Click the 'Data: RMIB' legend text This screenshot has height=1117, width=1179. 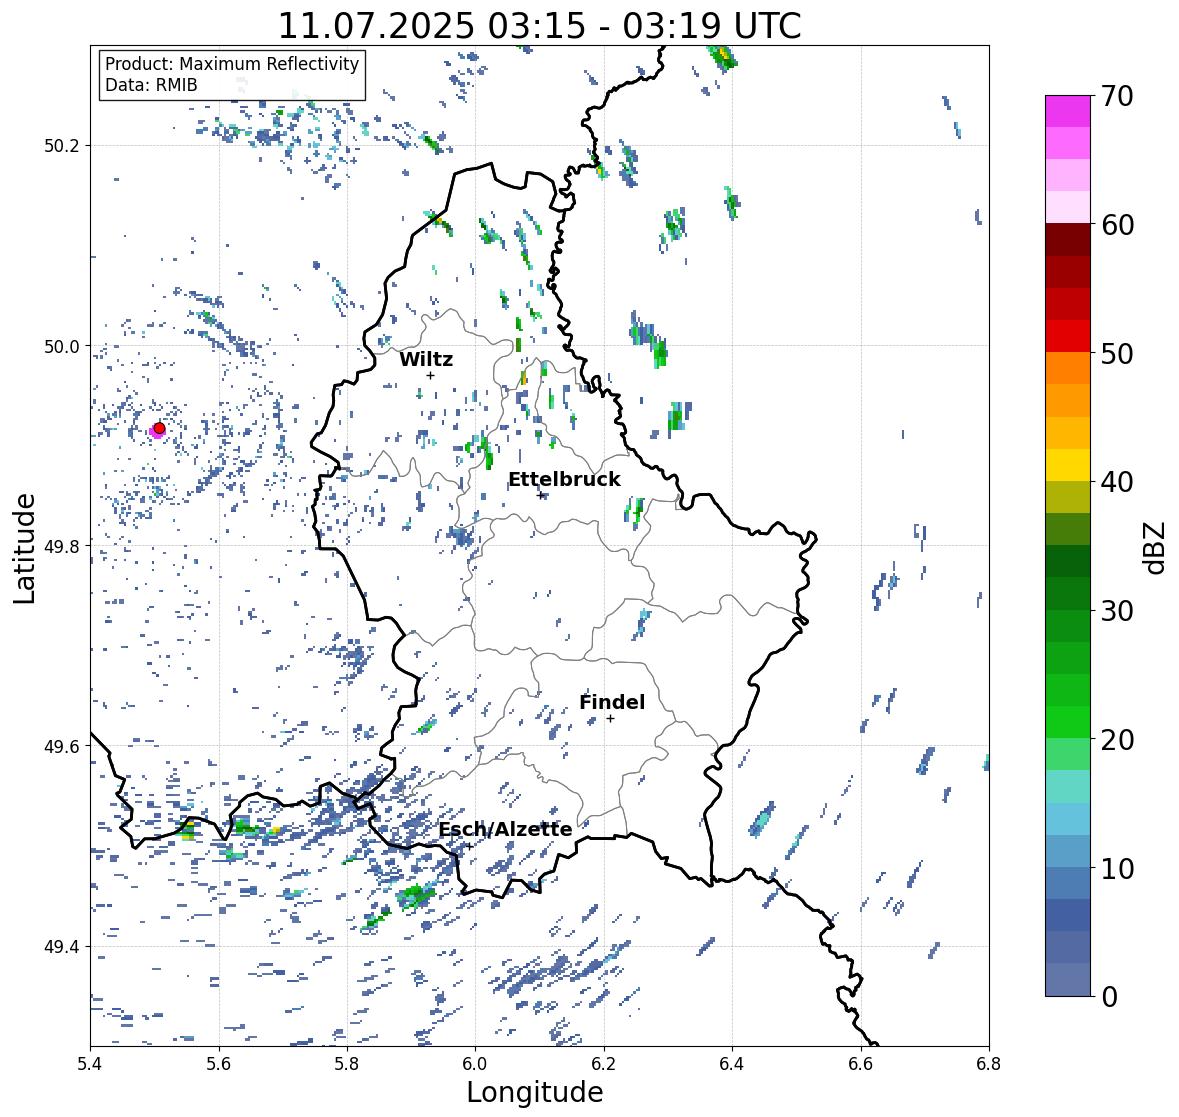pyautogui.click(x=151, y=85)
